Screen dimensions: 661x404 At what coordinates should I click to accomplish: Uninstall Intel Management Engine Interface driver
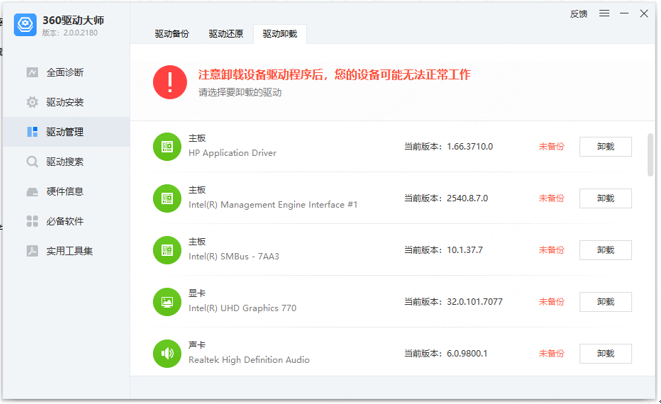(605, 198)
